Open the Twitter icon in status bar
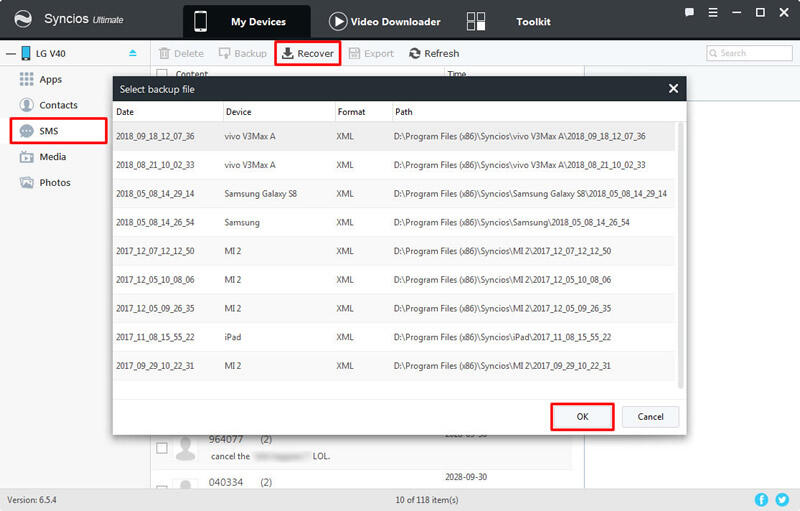Viewport: 800px width, 511px height. [782, 499]
